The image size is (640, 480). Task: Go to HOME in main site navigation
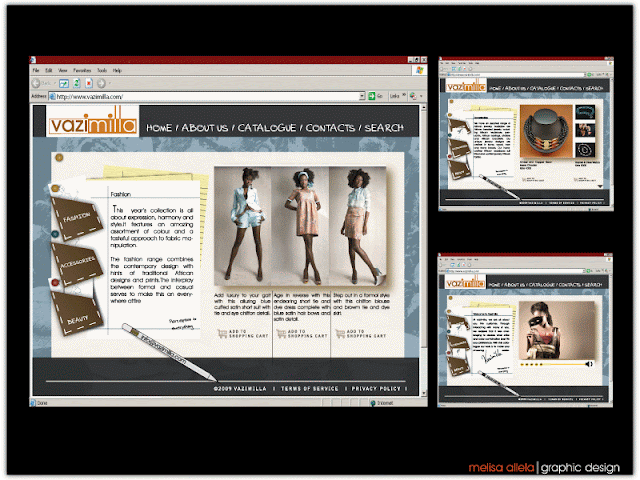click(x=159, y=128)
